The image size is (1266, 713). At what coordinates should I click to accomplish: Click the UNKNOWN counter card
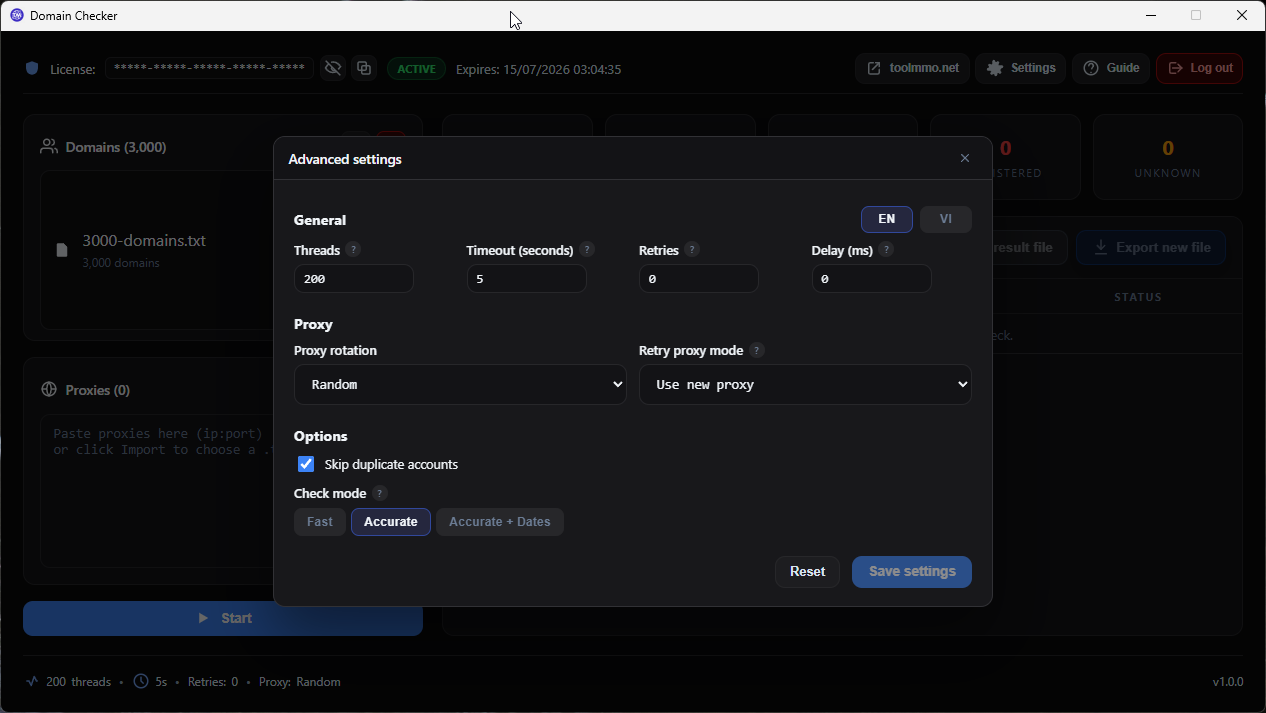[1167, 157]
